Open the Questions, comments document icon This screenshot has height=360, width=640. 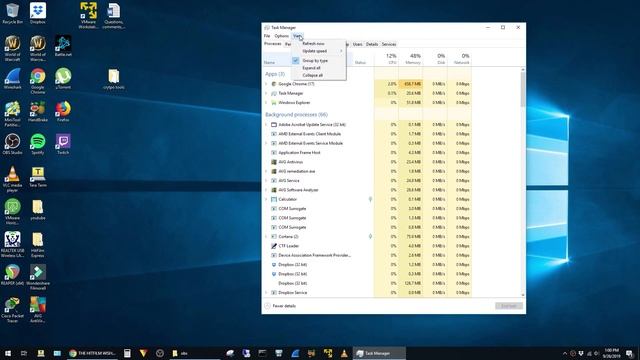113,16
